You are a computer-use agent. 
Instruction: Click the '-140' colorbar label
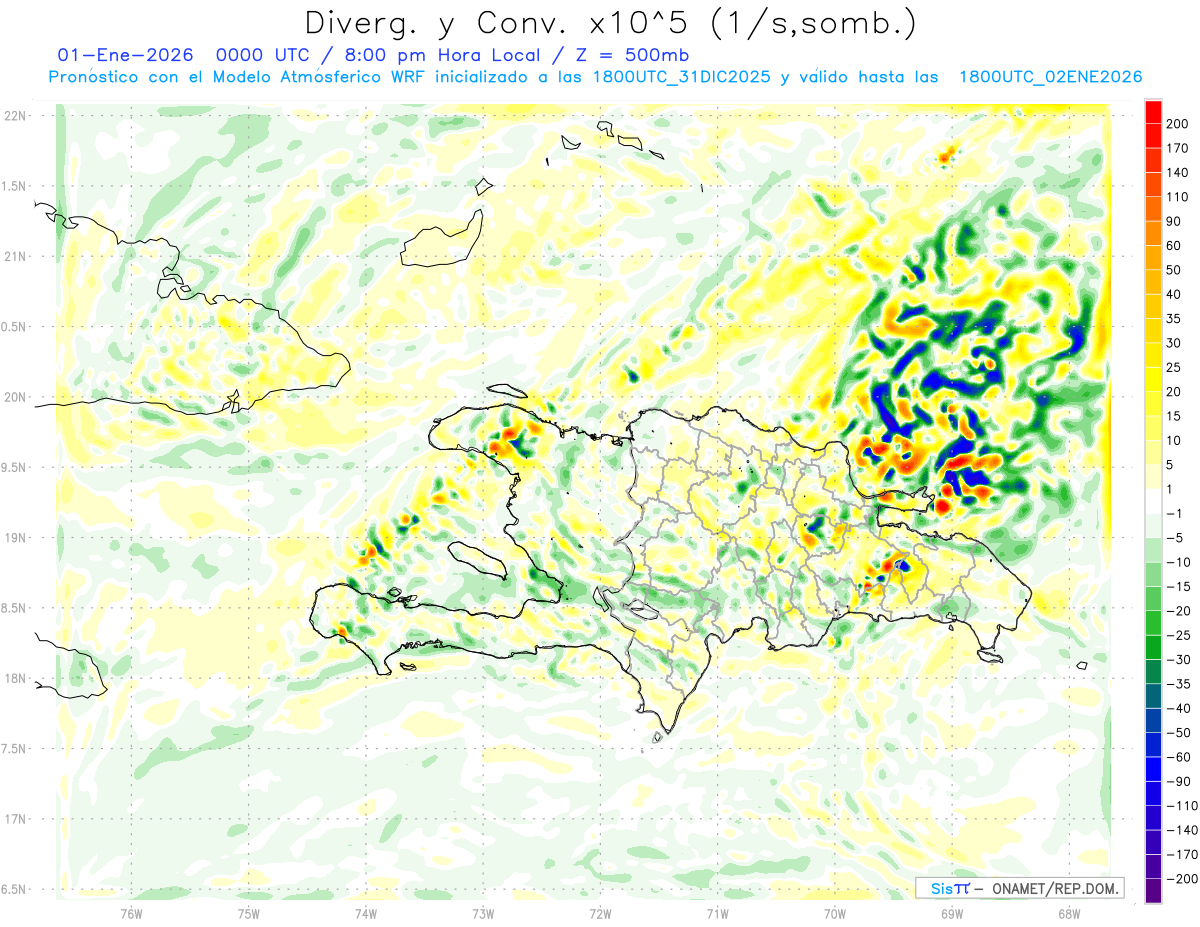[1182, 830]
